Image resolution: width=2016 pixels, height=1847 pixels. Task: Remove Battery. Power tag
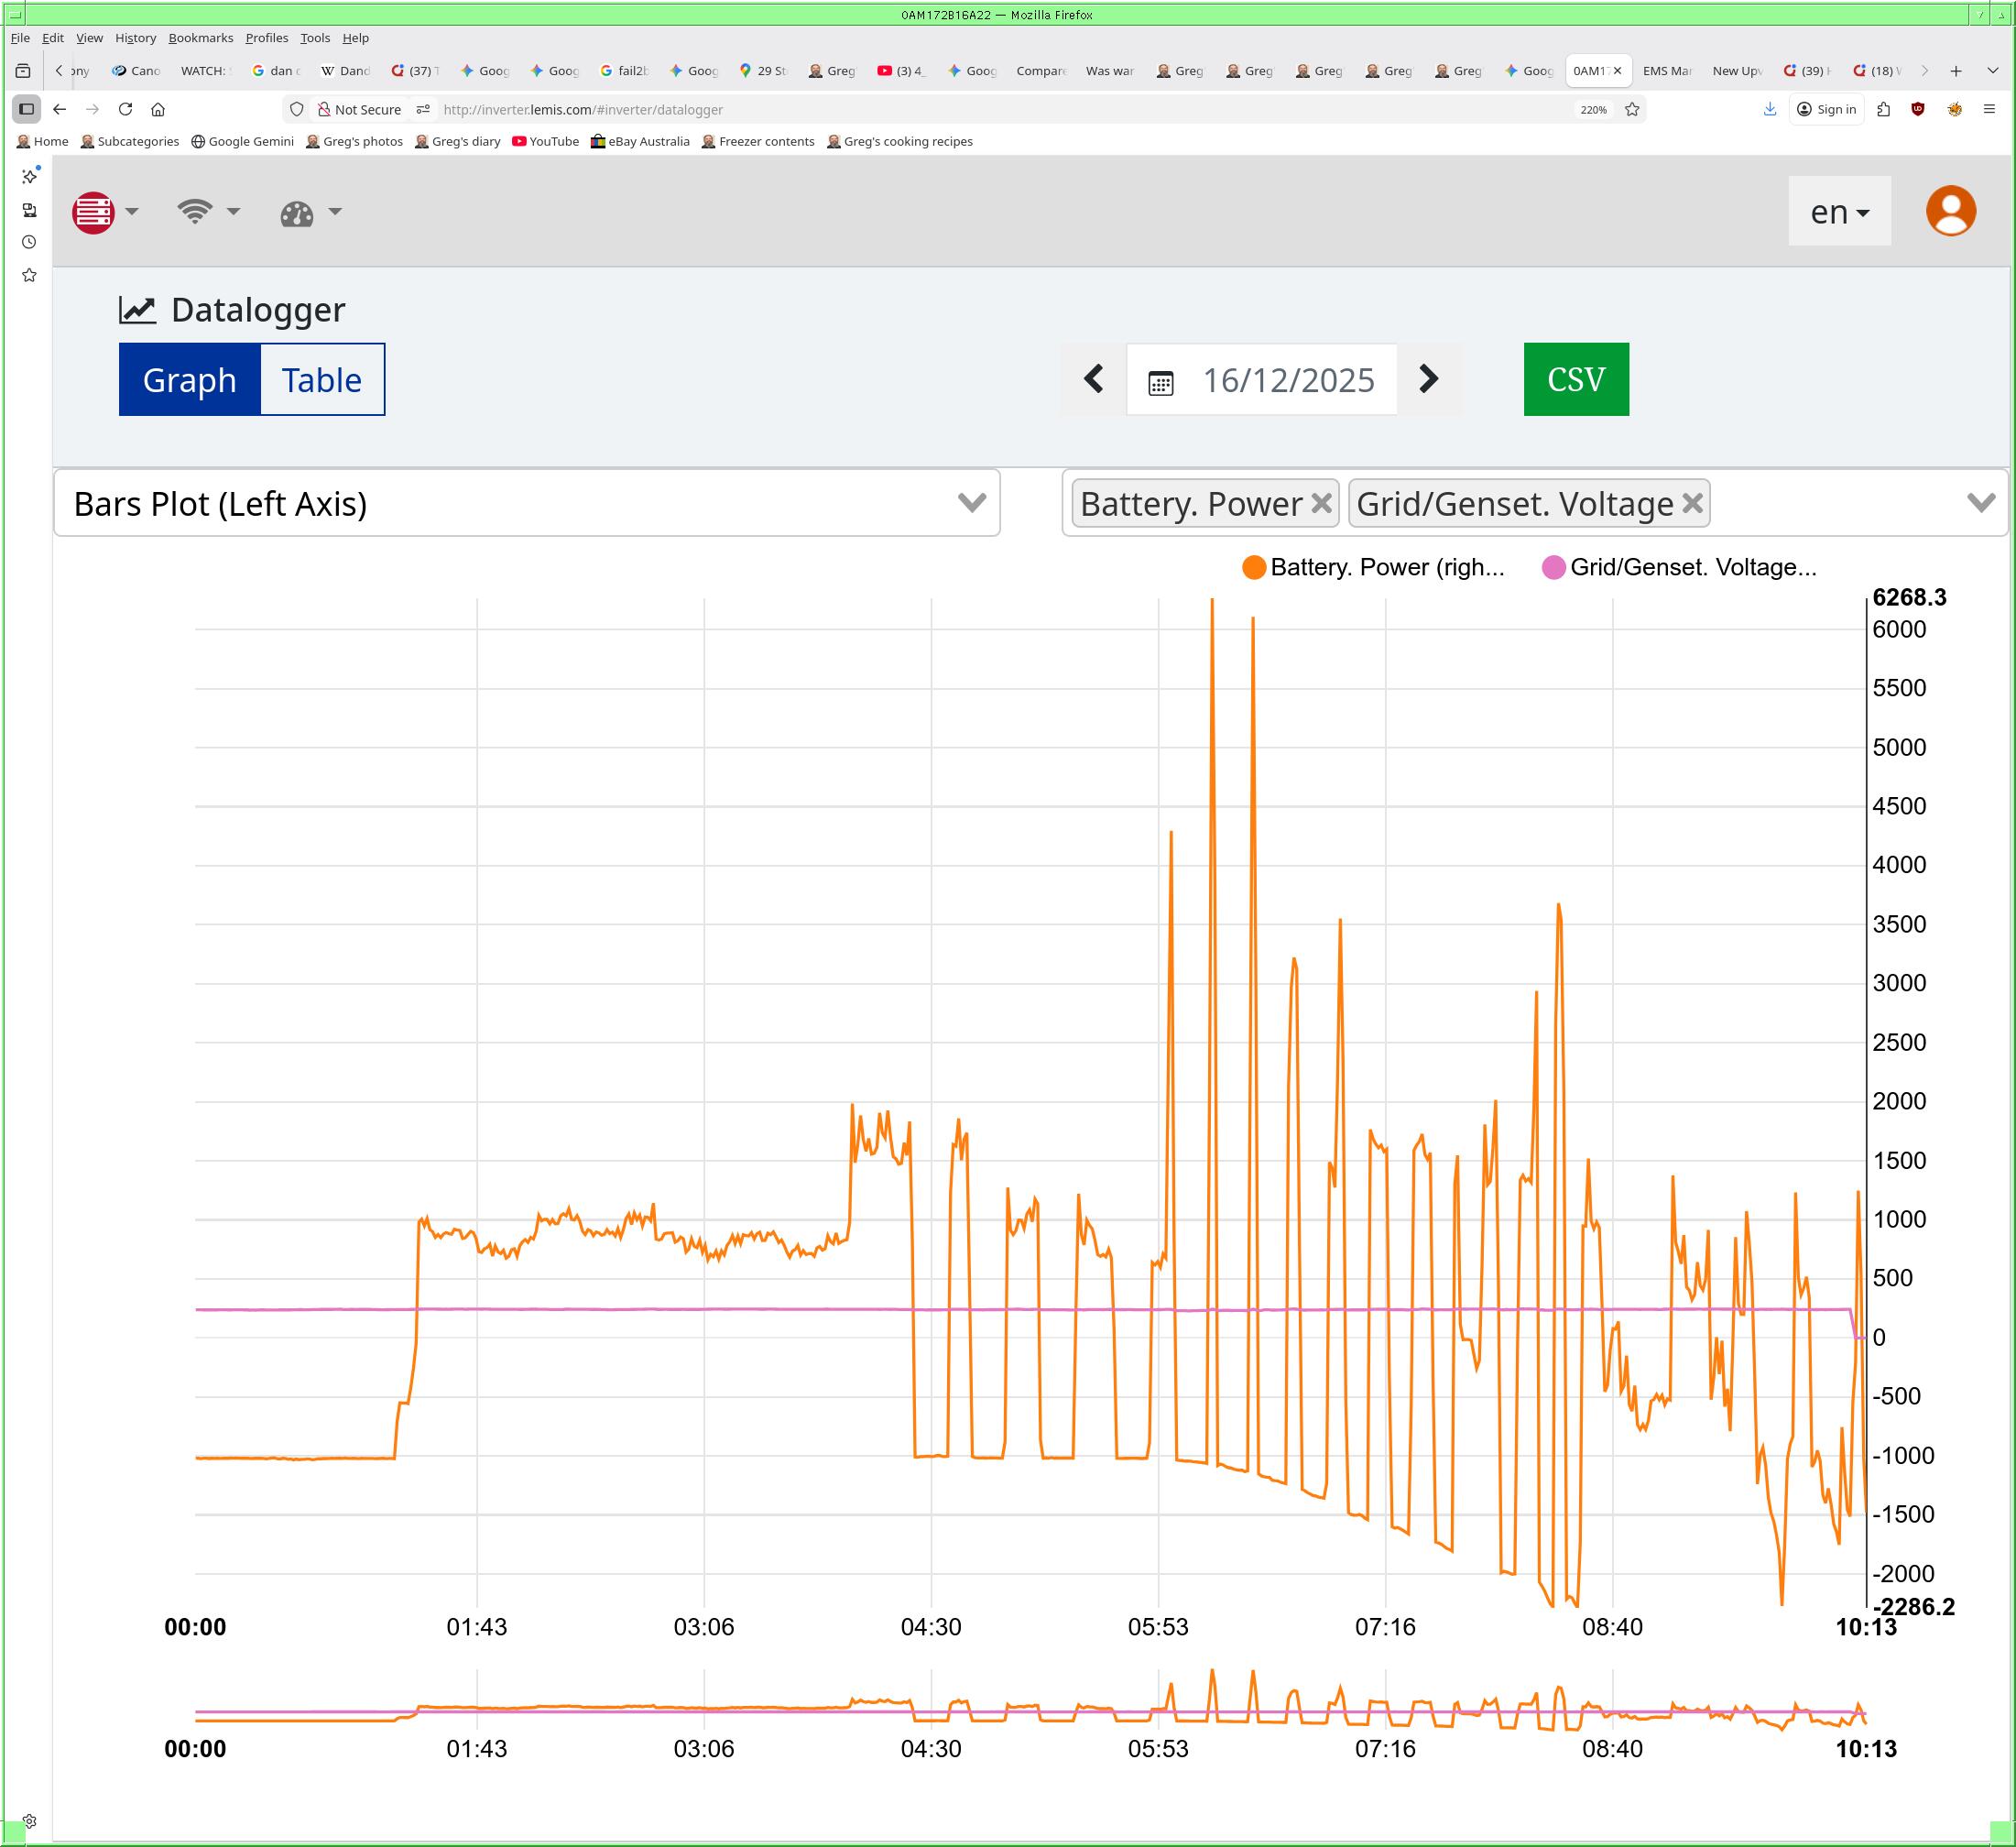[1321, 503]
